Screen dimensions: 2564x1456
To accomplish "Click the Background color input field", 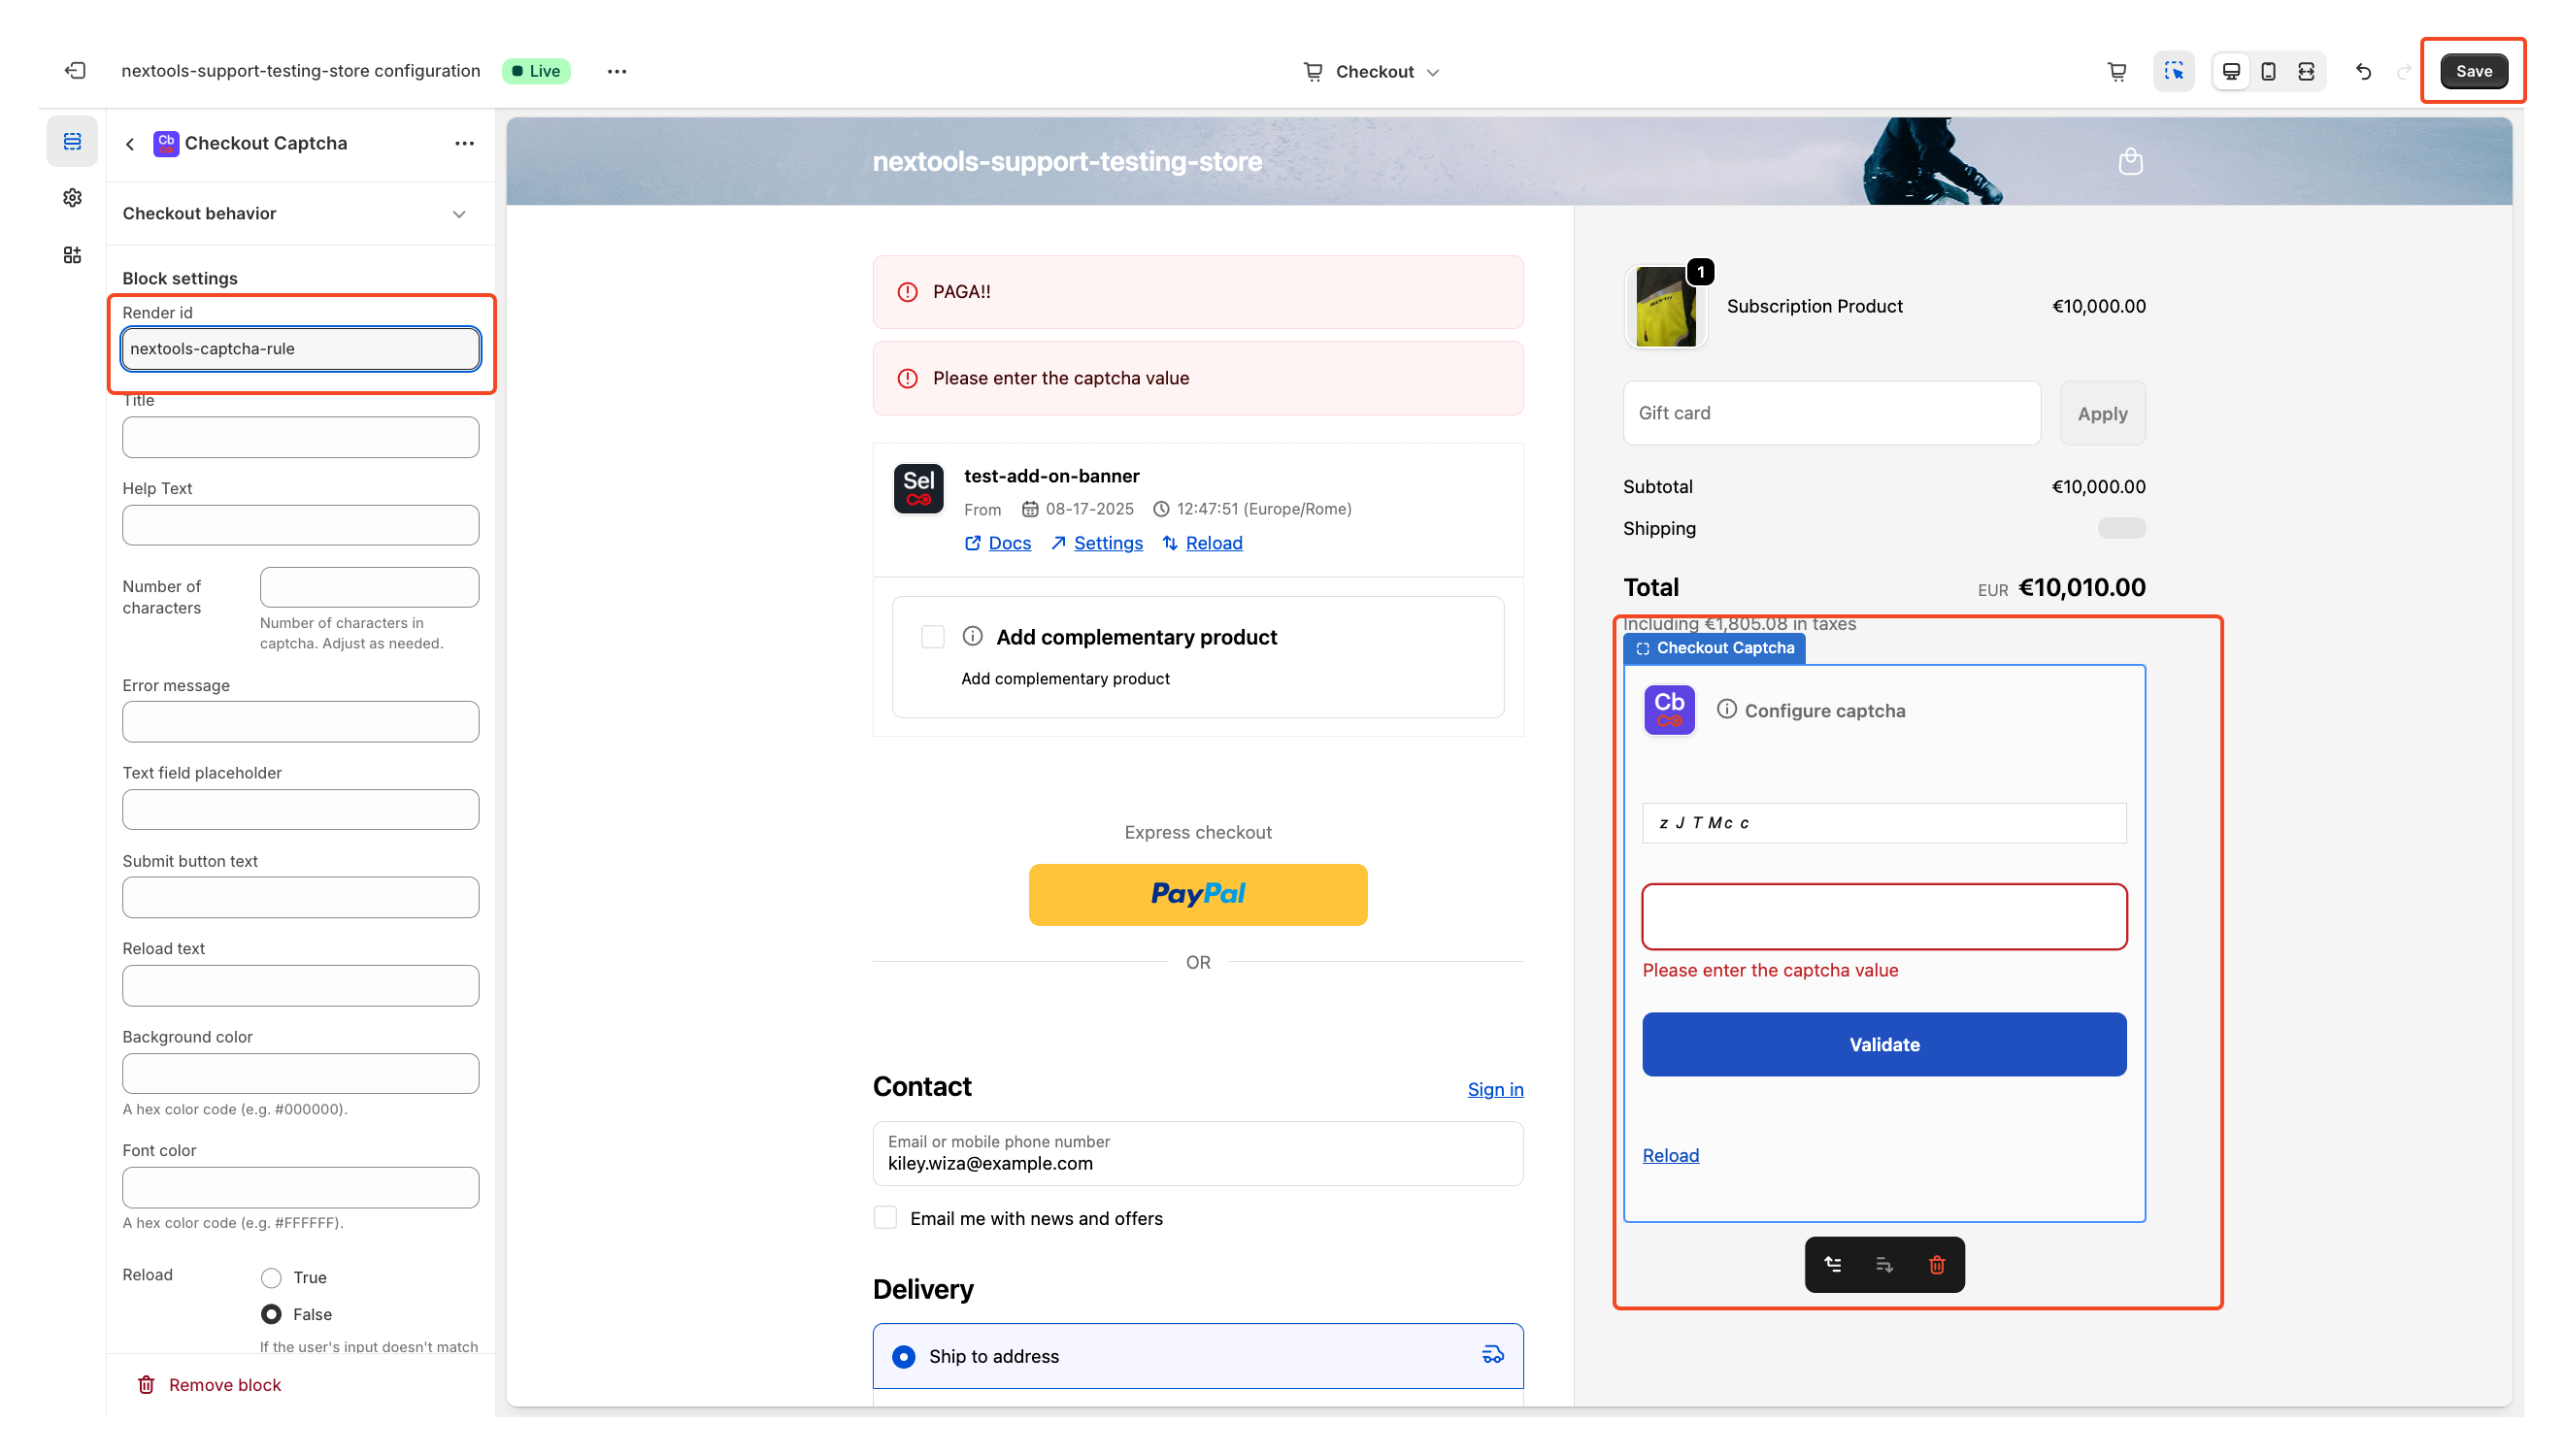I will click(300, 1073).
